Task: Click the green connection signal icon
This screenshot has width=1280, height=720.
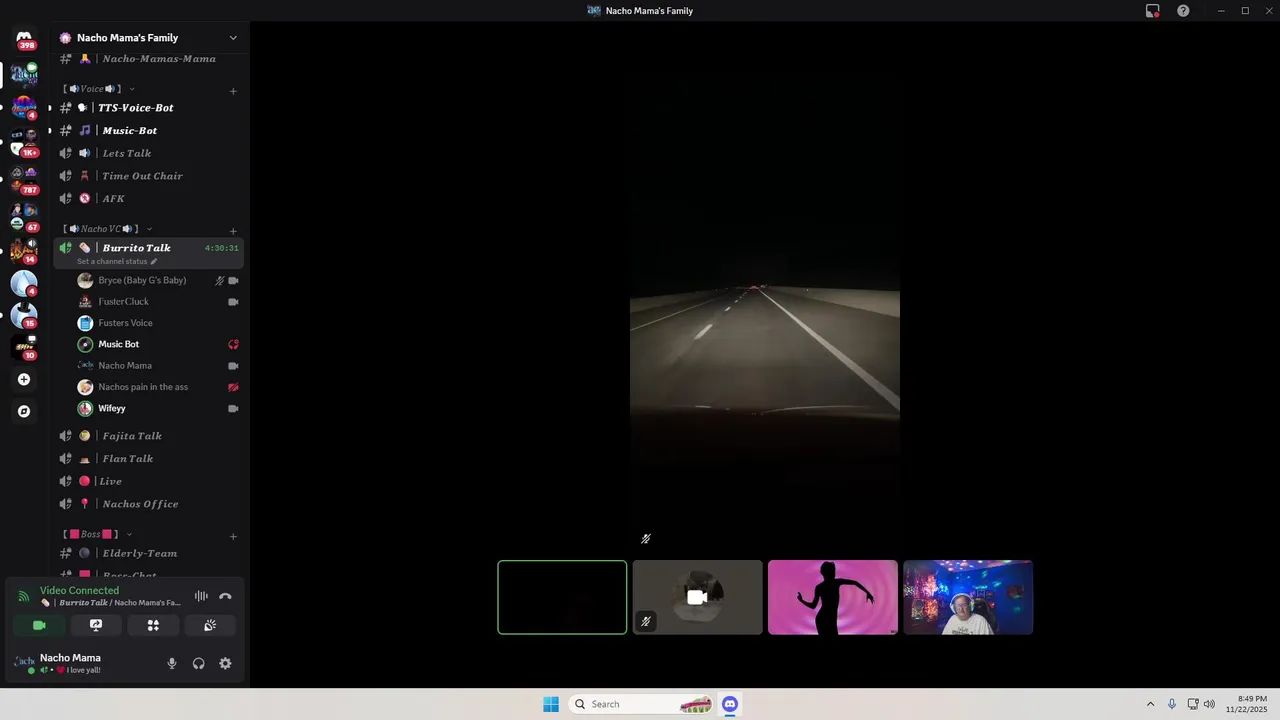Action: tap(24, 596)
